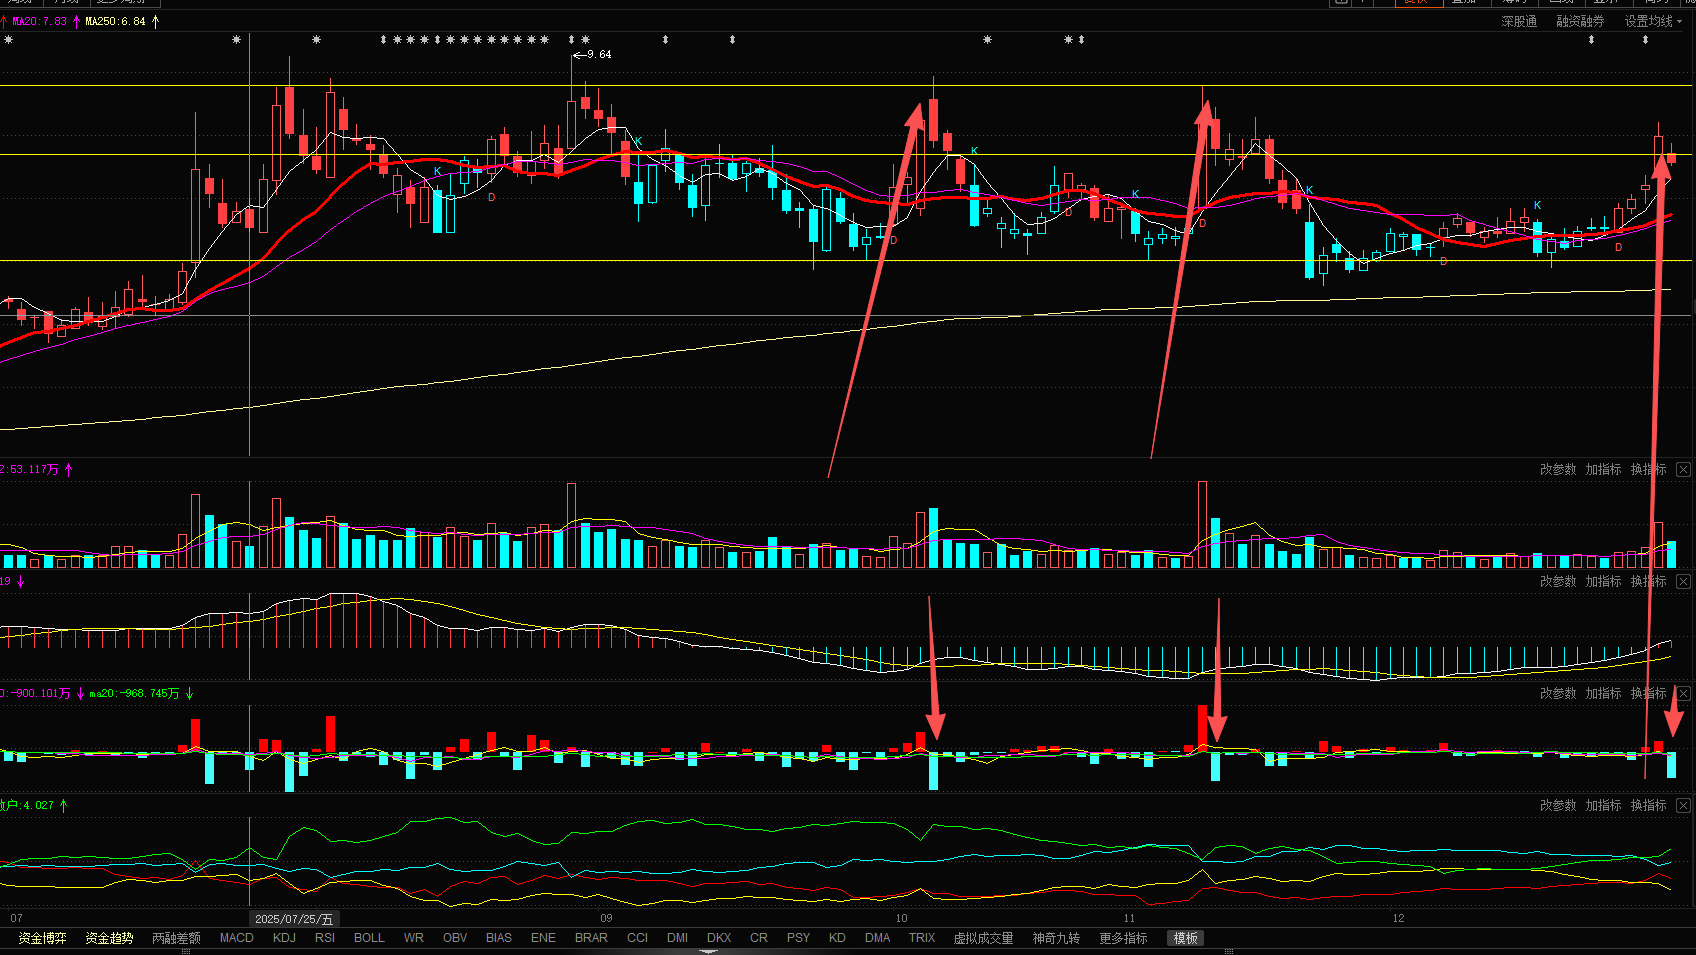Select the TRIX indicator tab
The width and height of the screenshot is (1696, 955).
(922, 938)
